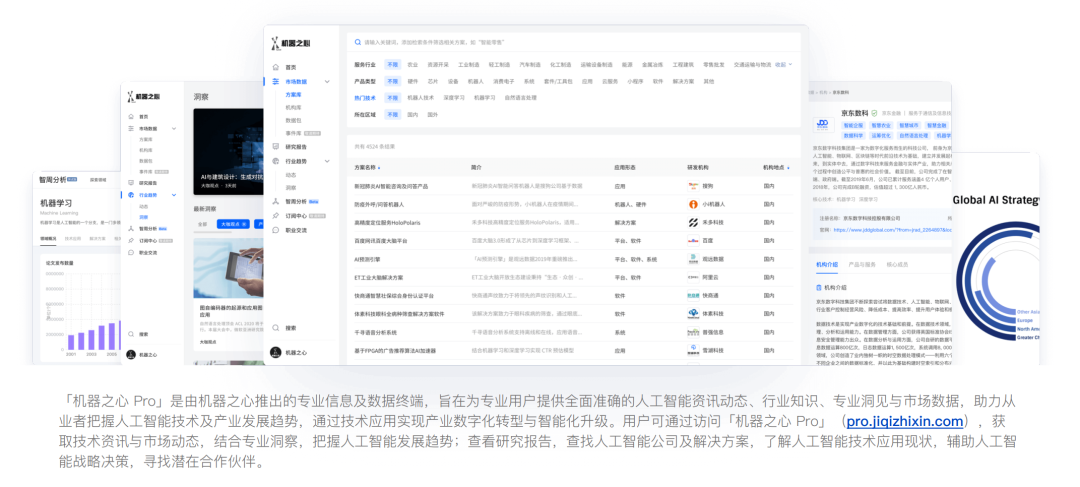Switch to 技术应用 tab in 智周分析 window
1080x487 pixels.
coord(72,238)
